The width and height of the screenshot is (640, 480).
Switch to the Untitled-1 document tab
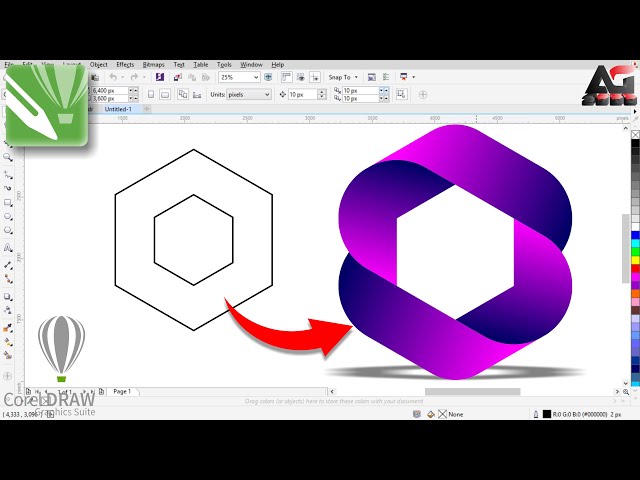tap(118, 109)
